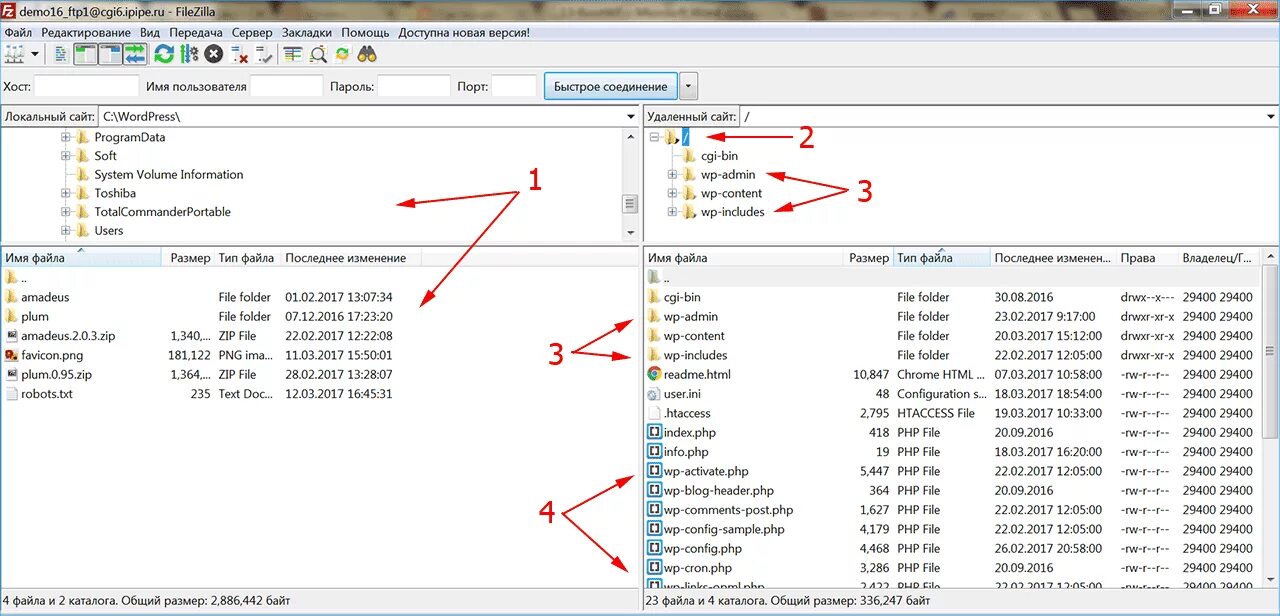The width and height of the screenshot is (1280, 616).
Task: Click readme.html Chrome icon
Action: (654, 374)
